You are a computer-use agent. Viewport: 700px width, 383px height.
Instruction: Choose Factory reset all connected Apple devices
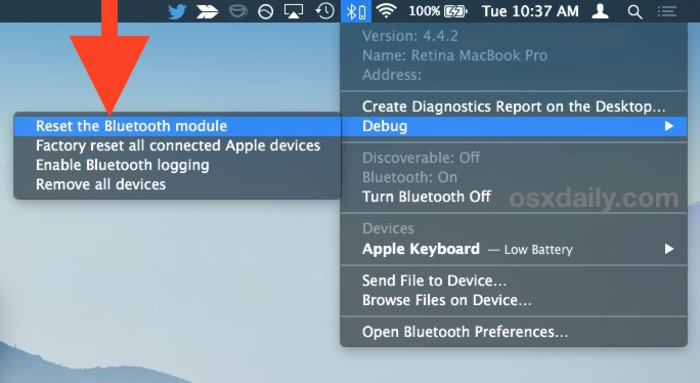click(x=177, y=146)
